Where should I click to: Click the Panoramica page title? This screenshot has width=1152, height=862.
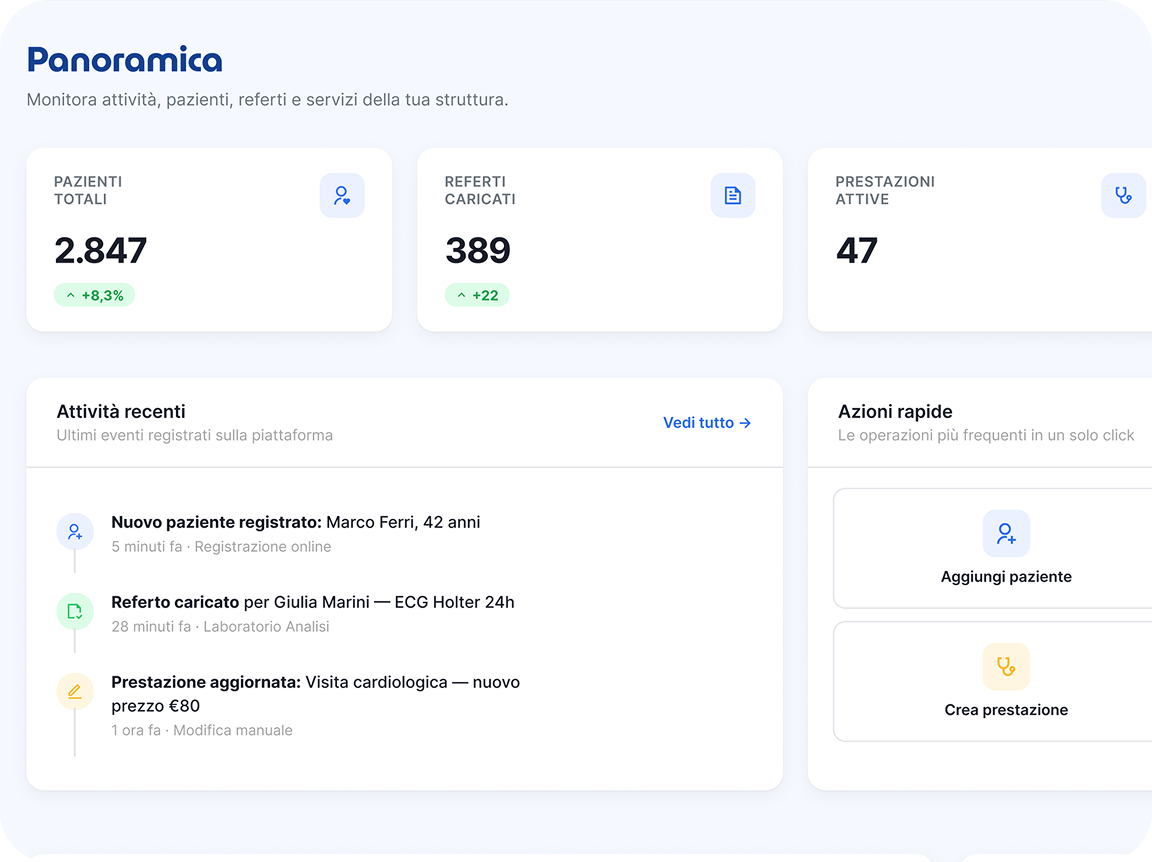pos(125,60)
